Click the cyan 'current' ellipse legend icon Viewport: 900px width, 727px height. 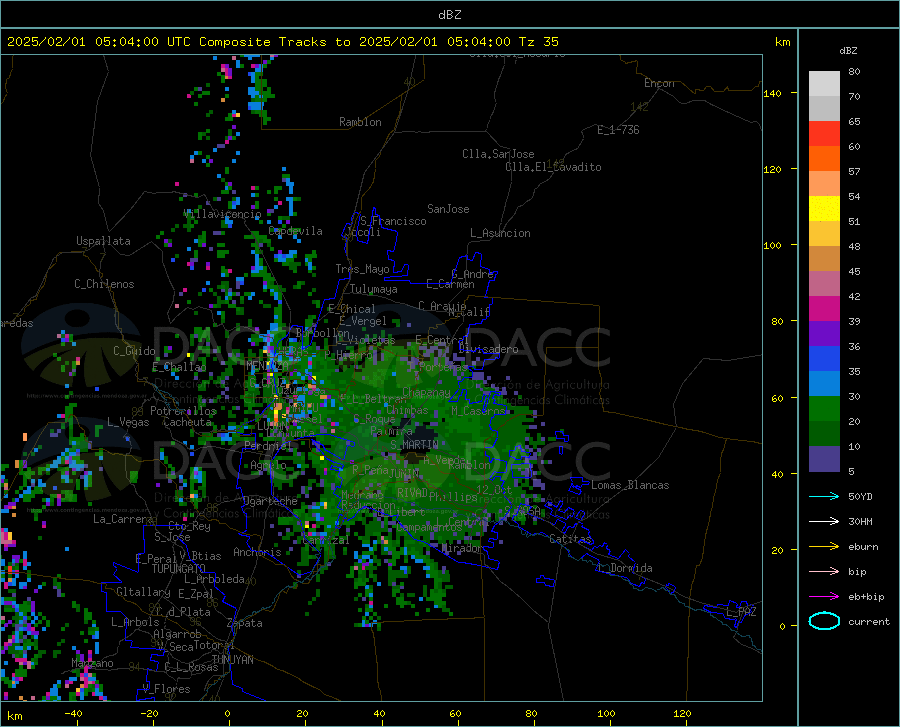click(x=824, y=621)
